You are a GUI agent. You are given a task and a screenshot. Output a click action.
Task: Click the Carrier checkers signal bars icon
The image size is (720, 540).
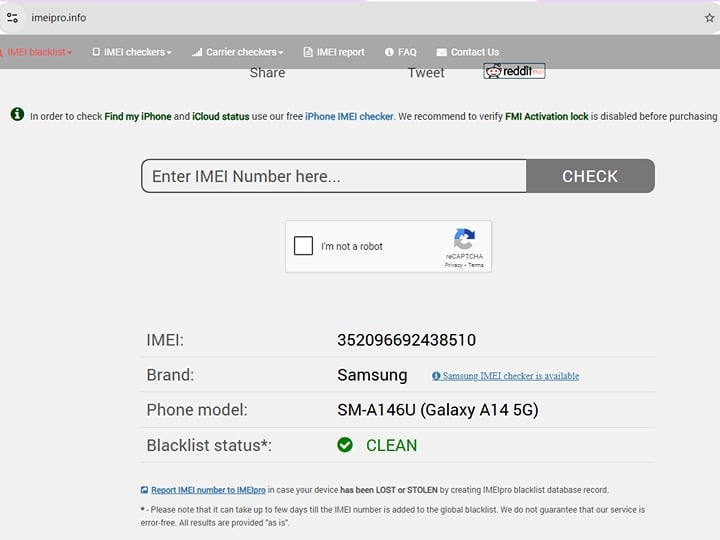click(x=197, y=52)
